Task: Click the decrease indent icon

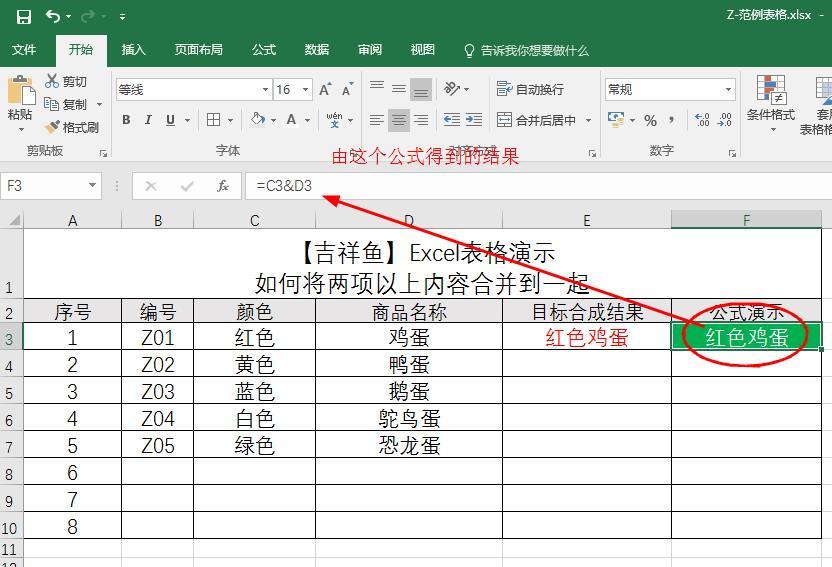Action: point(452,120)
